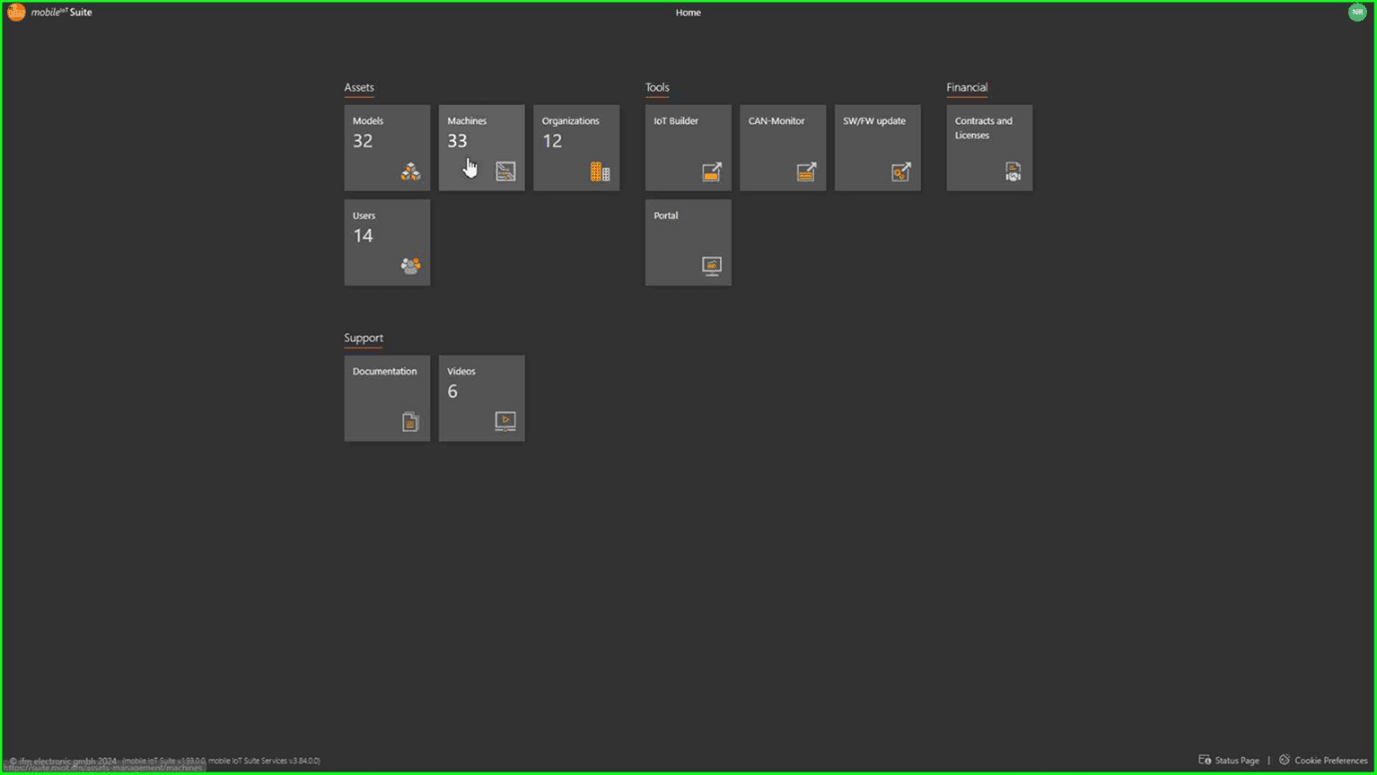Screen dimensions: 1377x775
Task: Select the Assets section heading
Action: (x=359, y=87)
